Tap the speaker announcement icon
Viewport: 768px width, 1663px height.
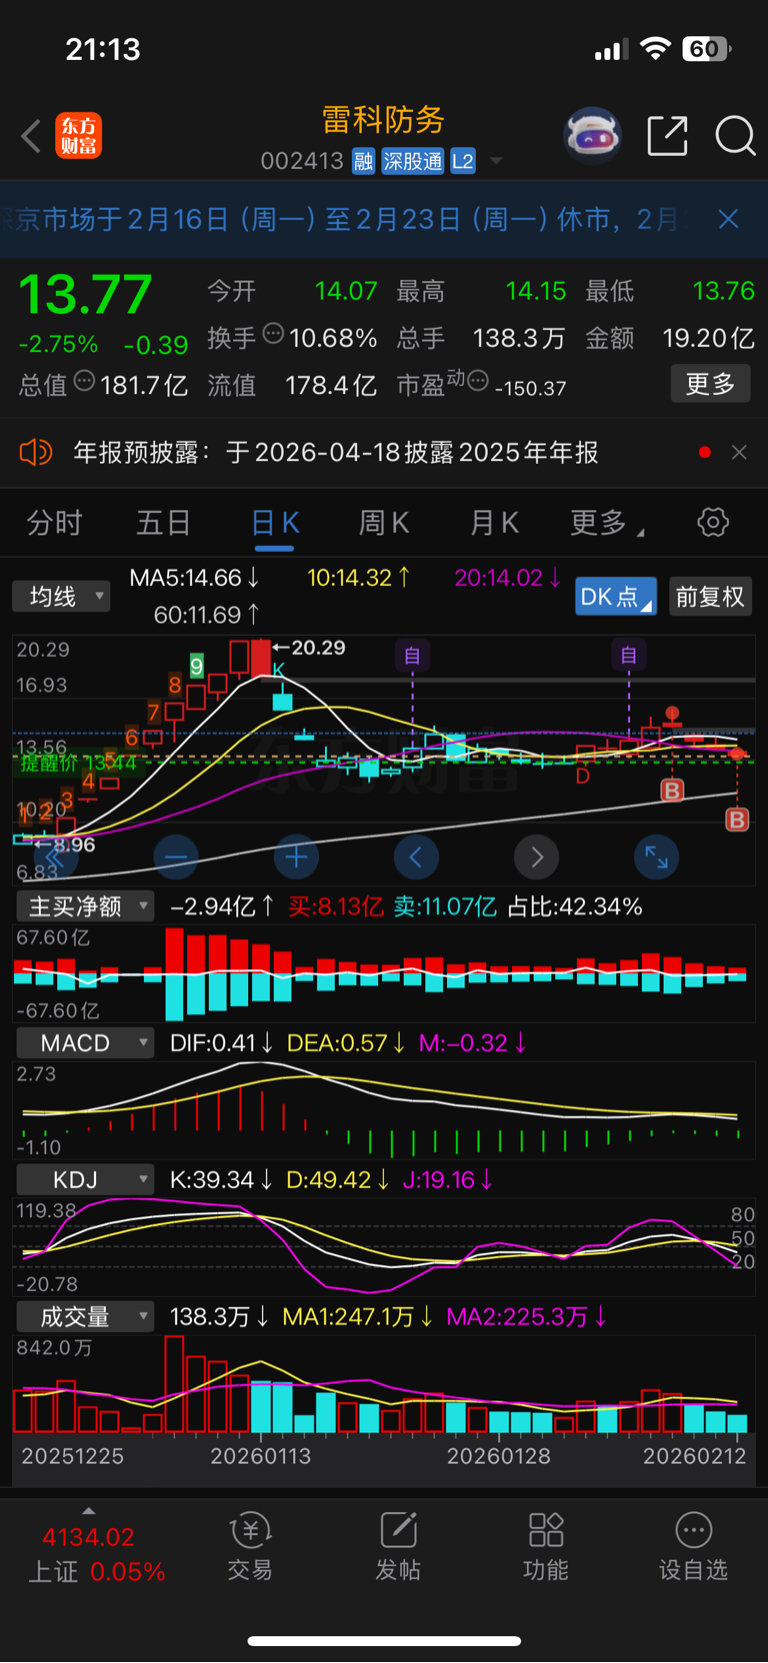(x=35, y=453)
